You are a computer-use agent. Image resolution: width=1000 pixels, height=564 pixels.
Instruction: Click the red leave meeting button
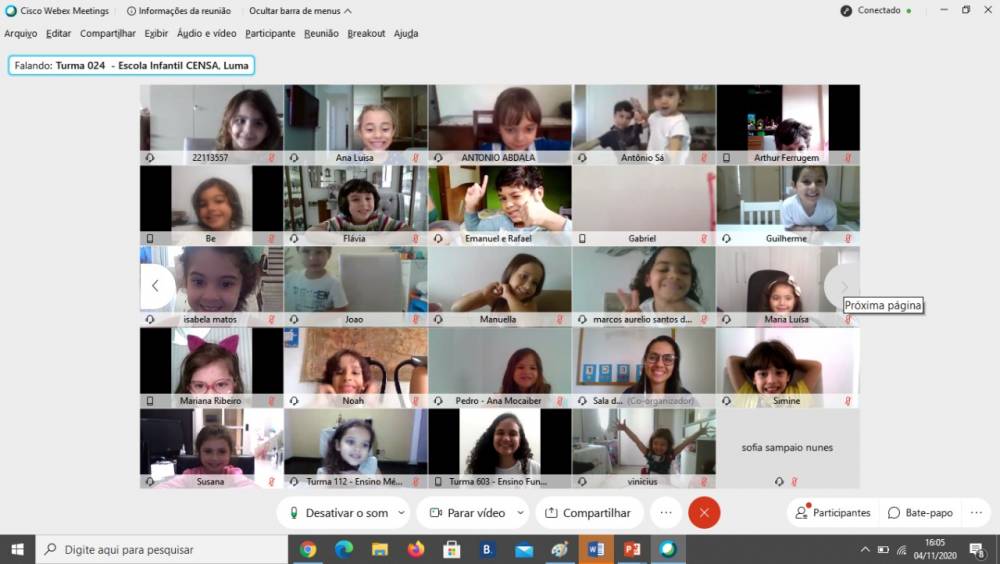[x=704, y=513]
